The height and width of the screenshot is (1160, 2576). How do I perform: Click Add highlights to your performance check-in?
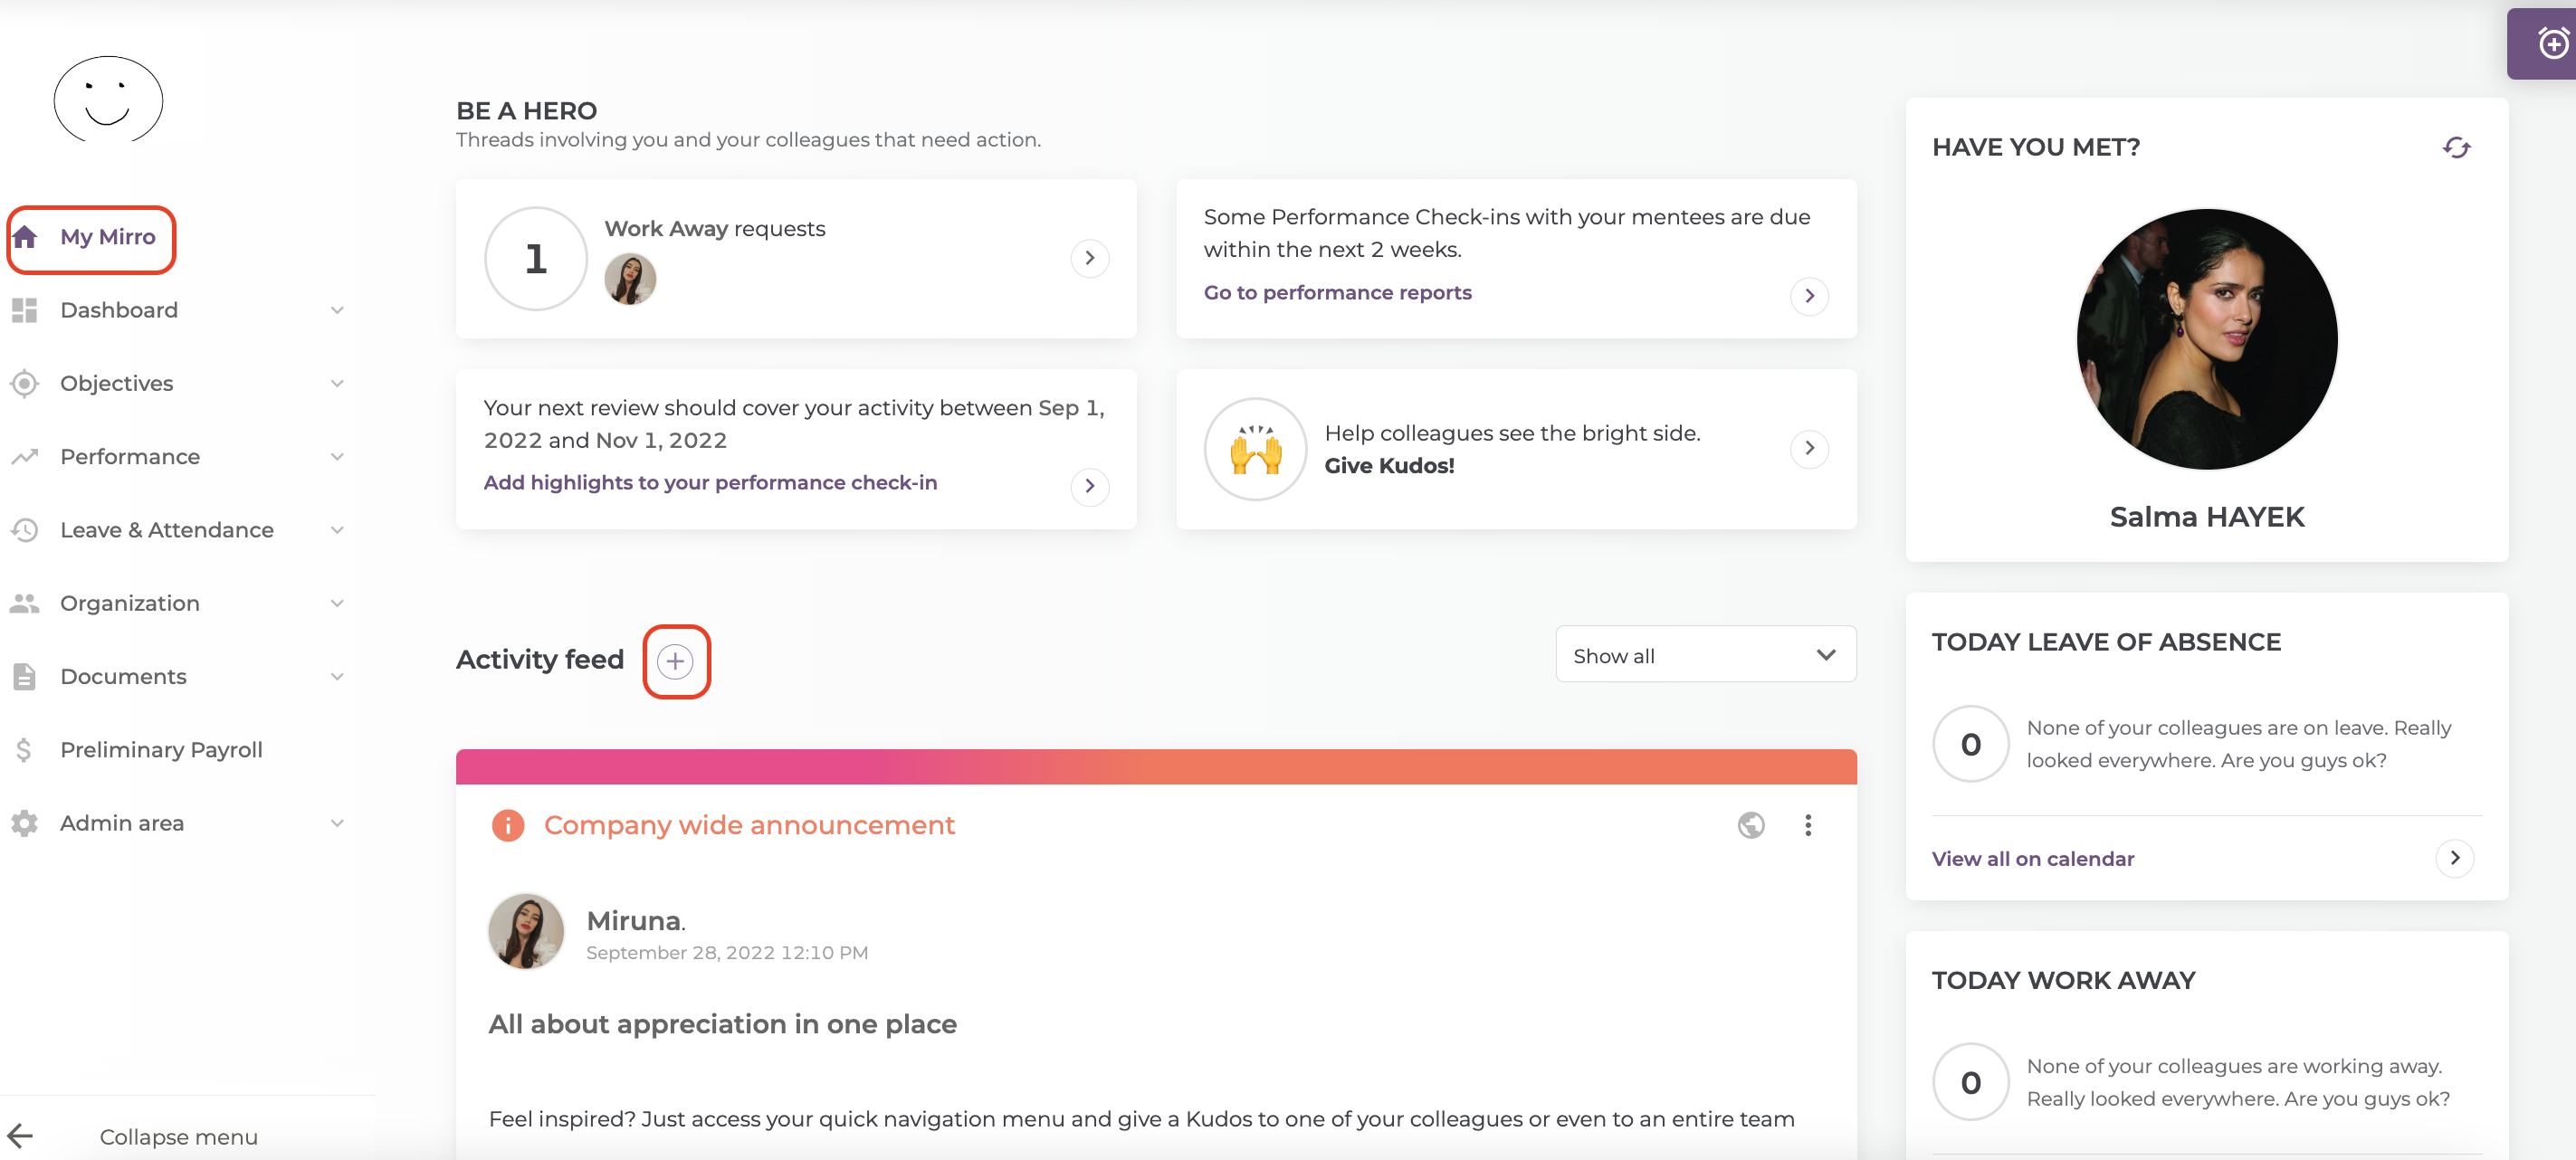pyautogui.click(x=710, y=483)
